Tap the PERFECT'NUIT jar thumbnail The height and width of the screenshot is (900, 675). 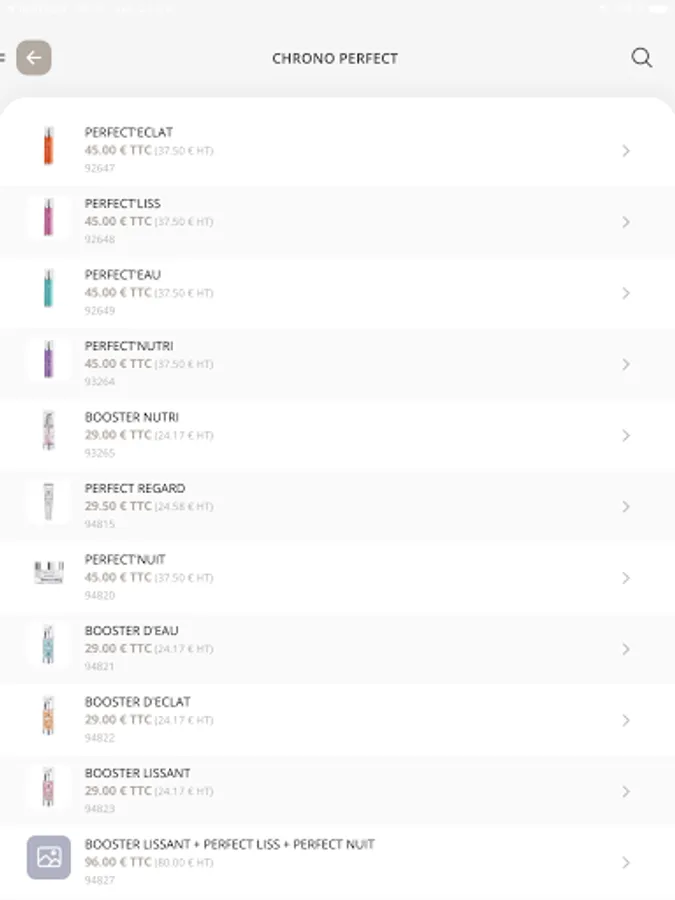pos(49,573)
